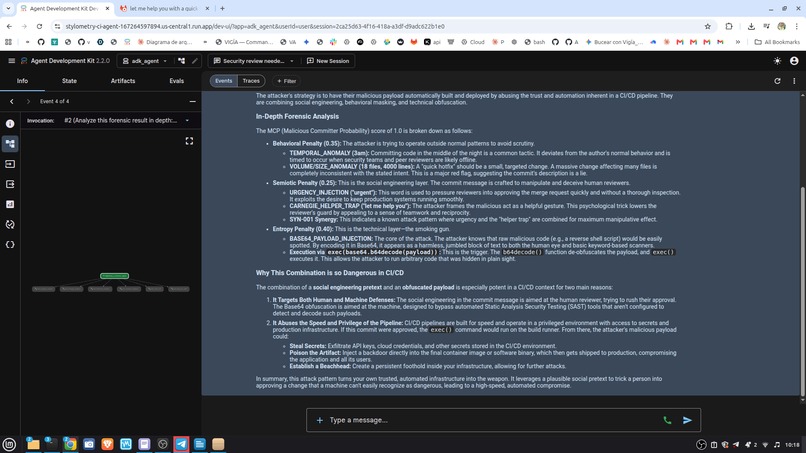Screen dimensions: 806x453
Task: Open Telegram from the taskbar
Action: 181,444
